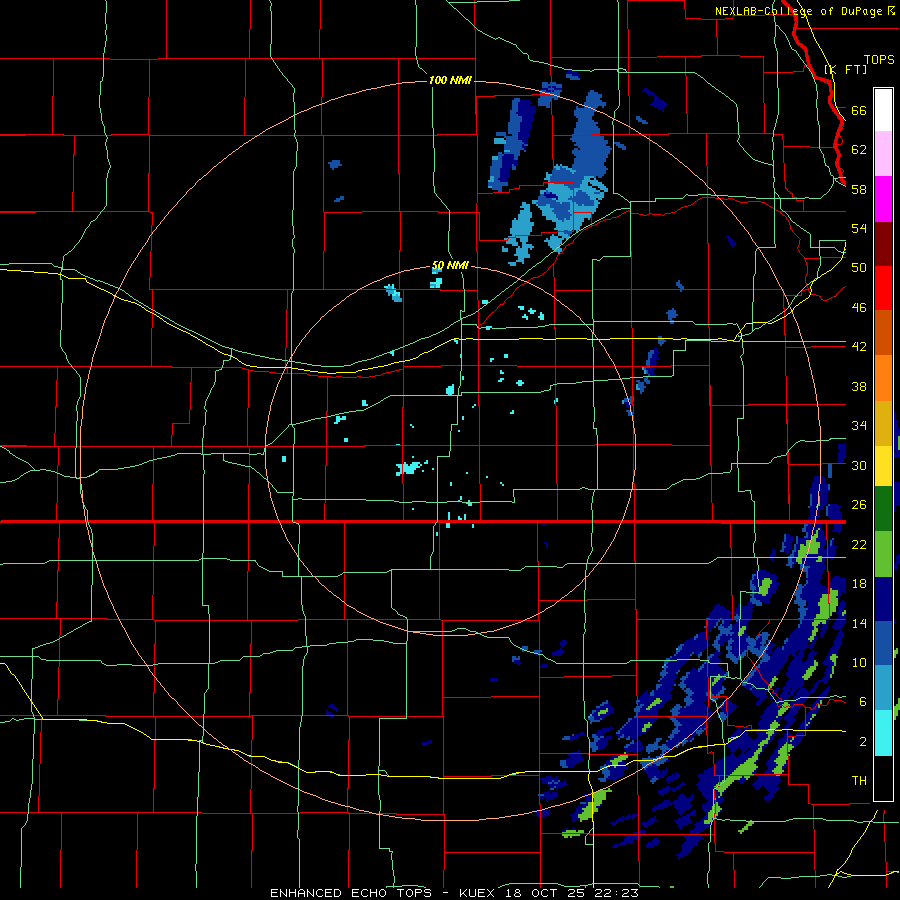Click the 6 legend value
The width and height of the screenshot is (900, 900).
pyautogui.click(x=862, y=702)
